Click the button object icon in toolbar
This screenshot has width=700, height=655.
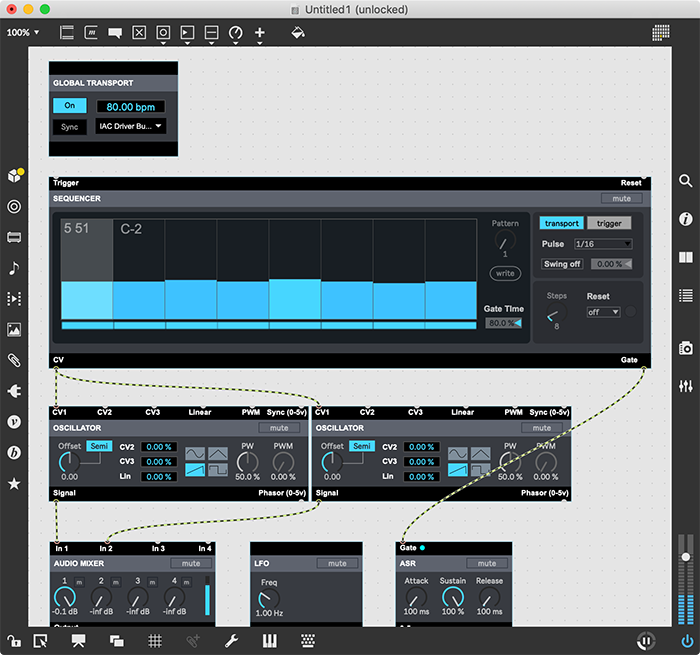(163, 33)
